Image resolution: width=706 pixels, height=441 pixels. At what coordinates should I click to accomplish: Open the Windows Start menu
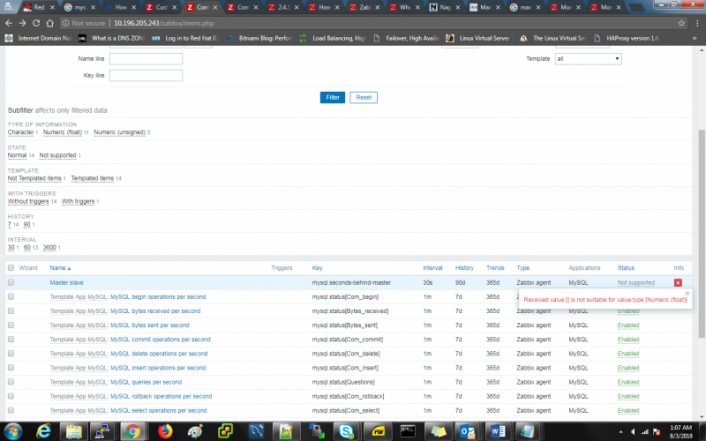(13, 432)
